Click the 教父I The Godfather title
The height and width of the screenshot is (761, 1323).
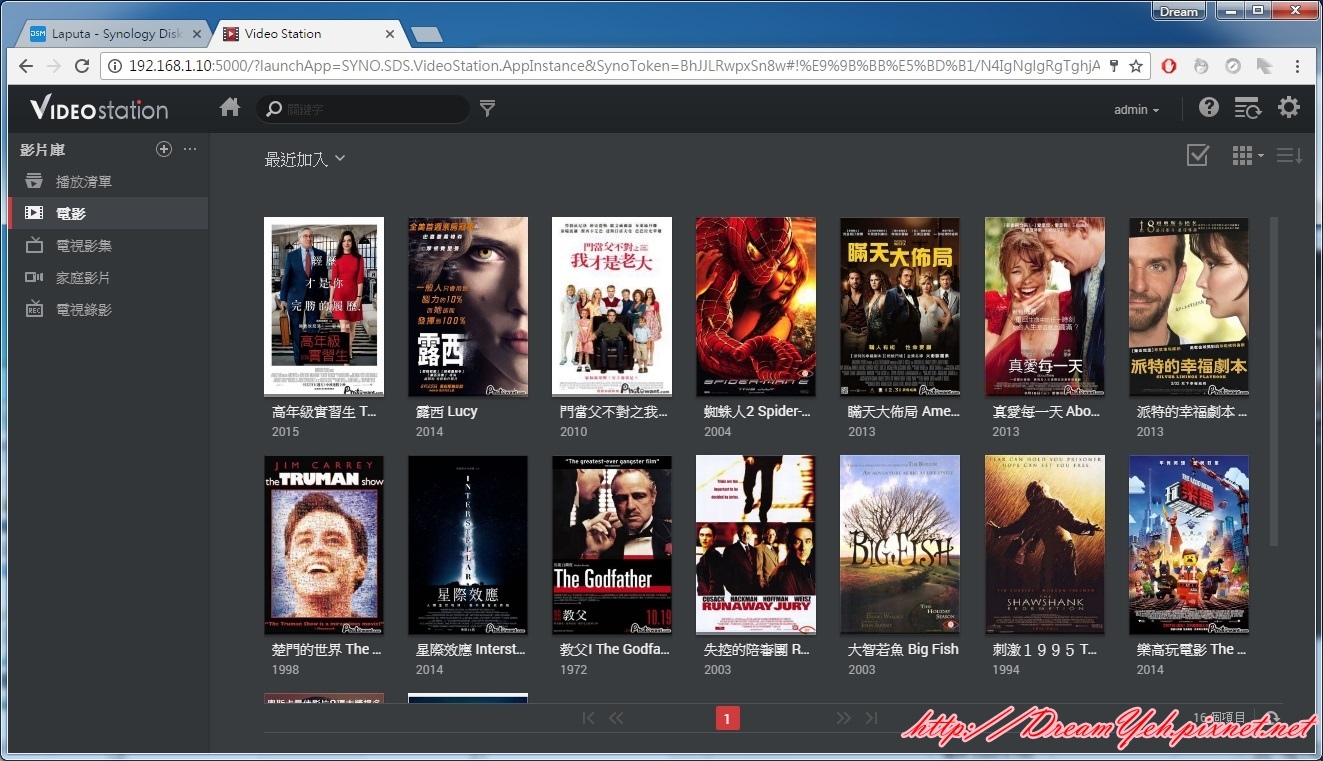click(x=615, y=649)
